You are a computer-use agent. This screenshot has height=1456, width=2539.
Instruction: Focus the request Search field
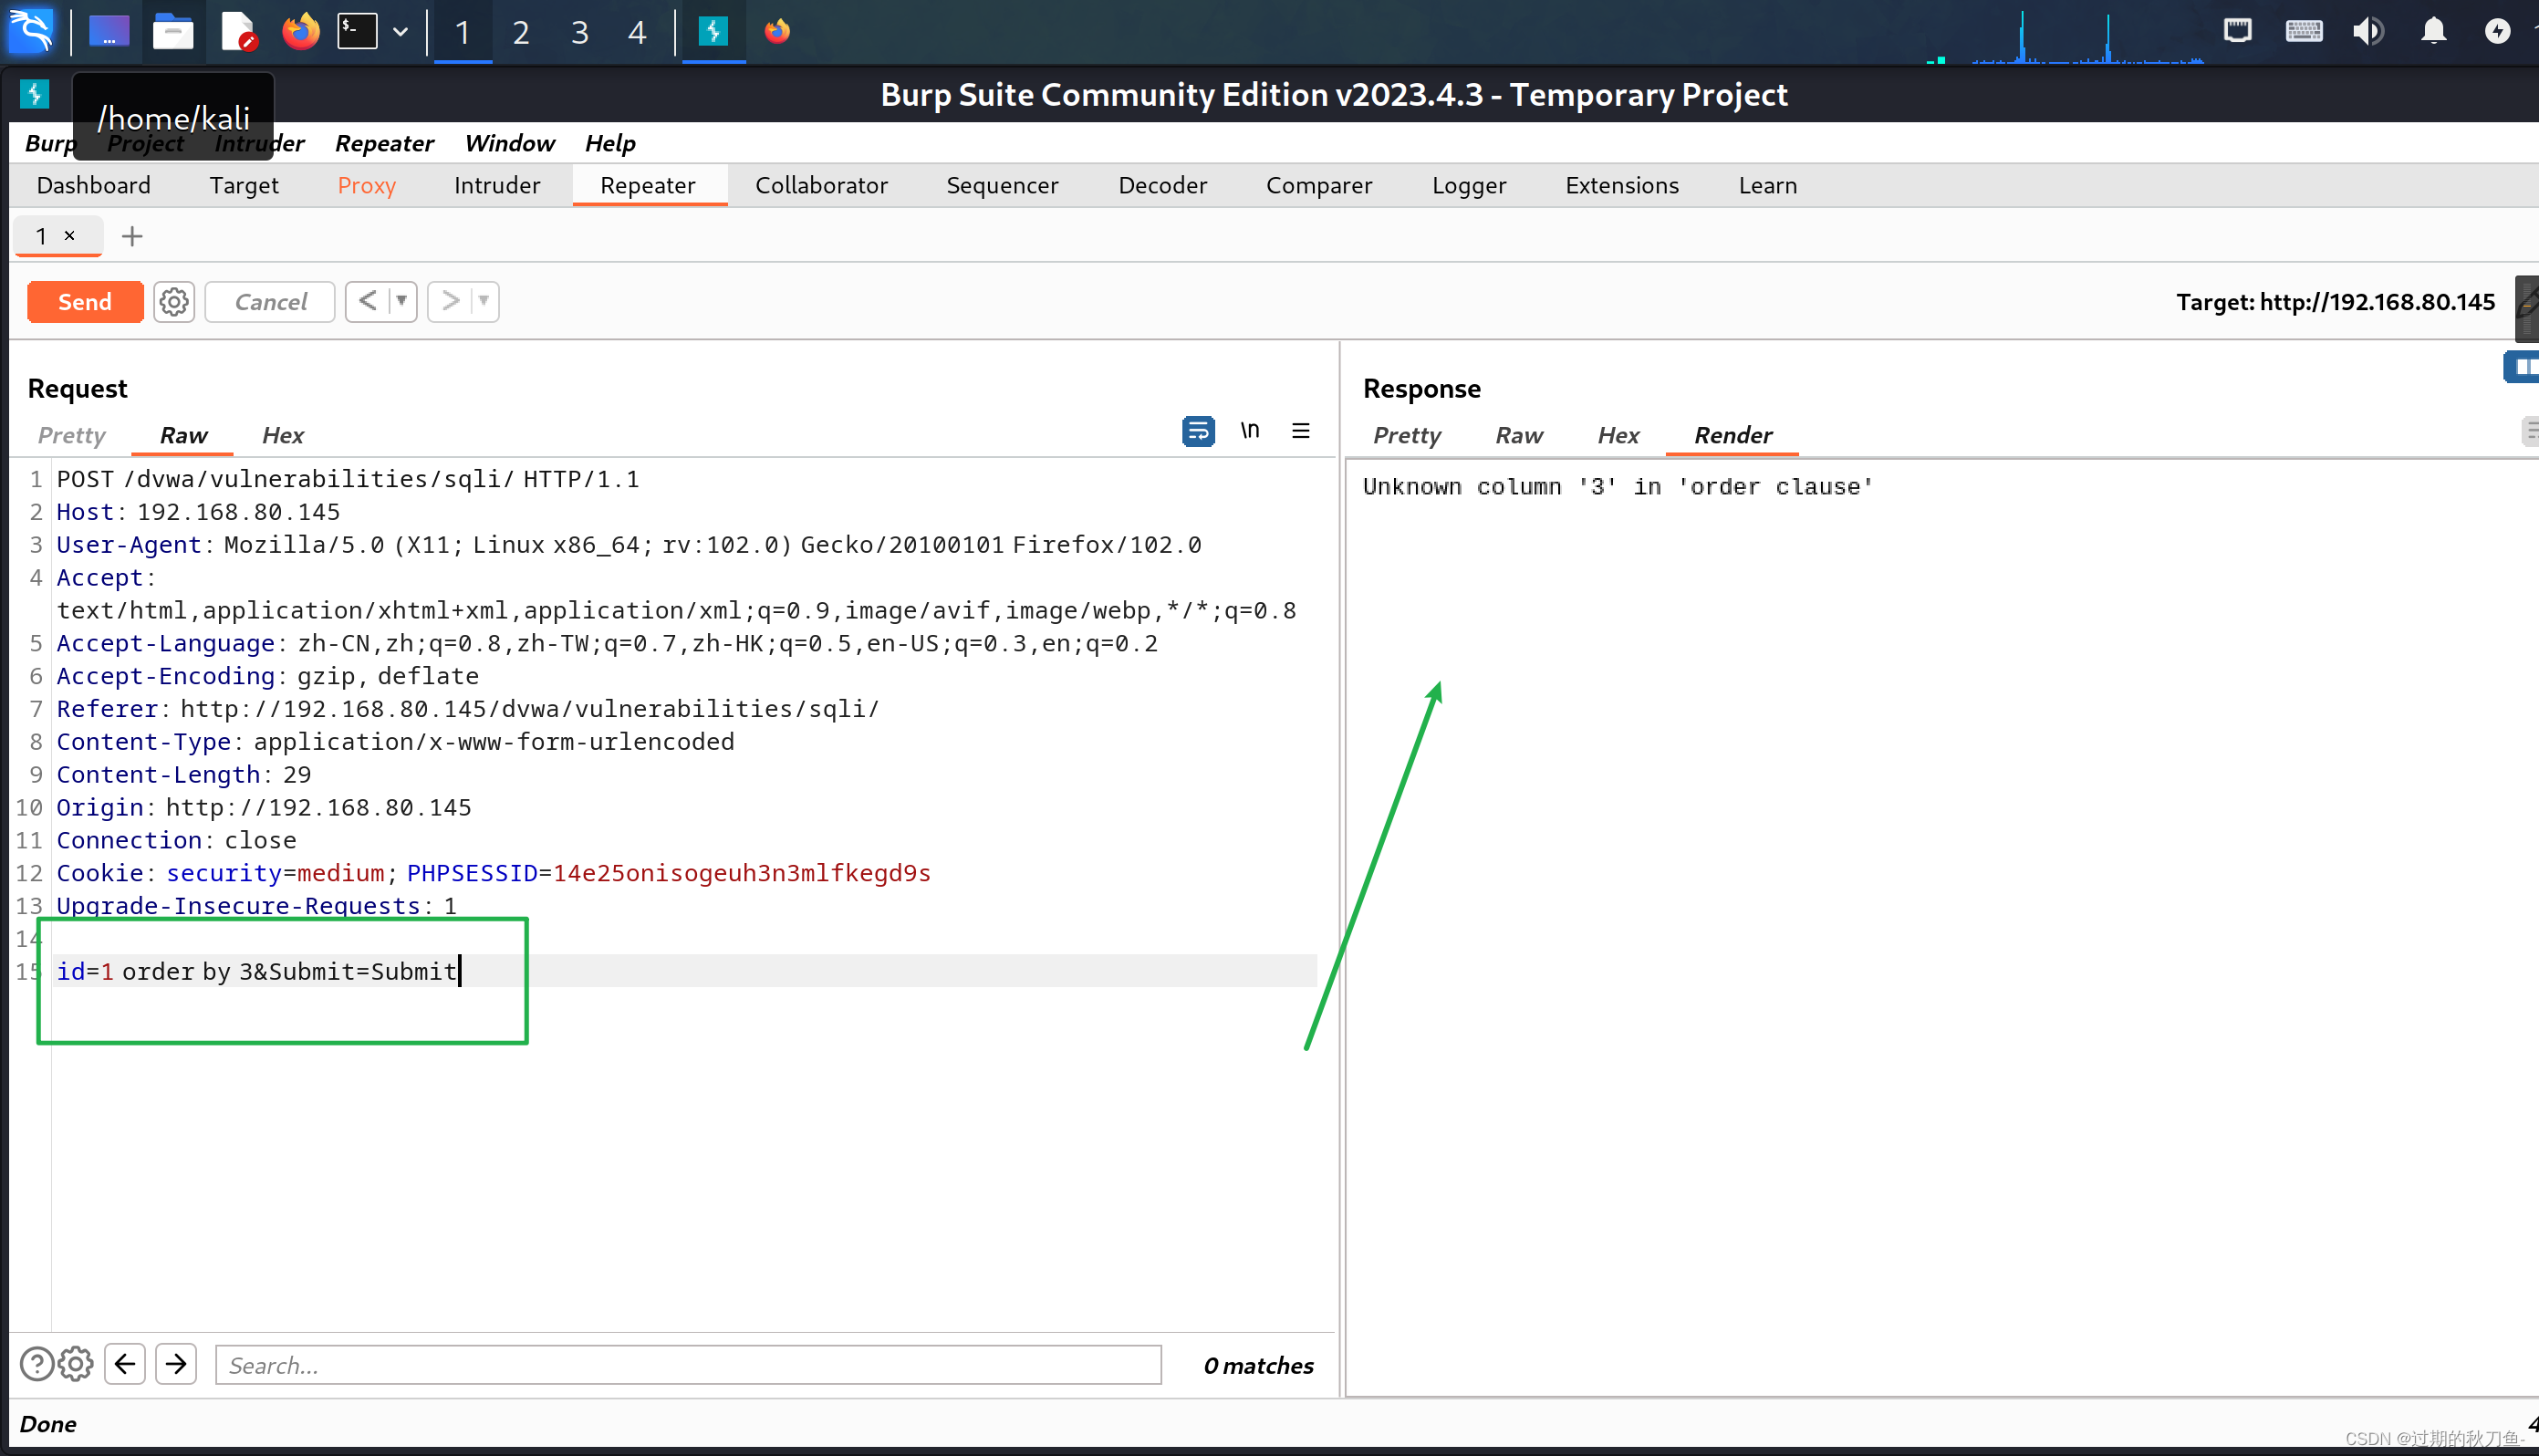(x=688, y=1365)
